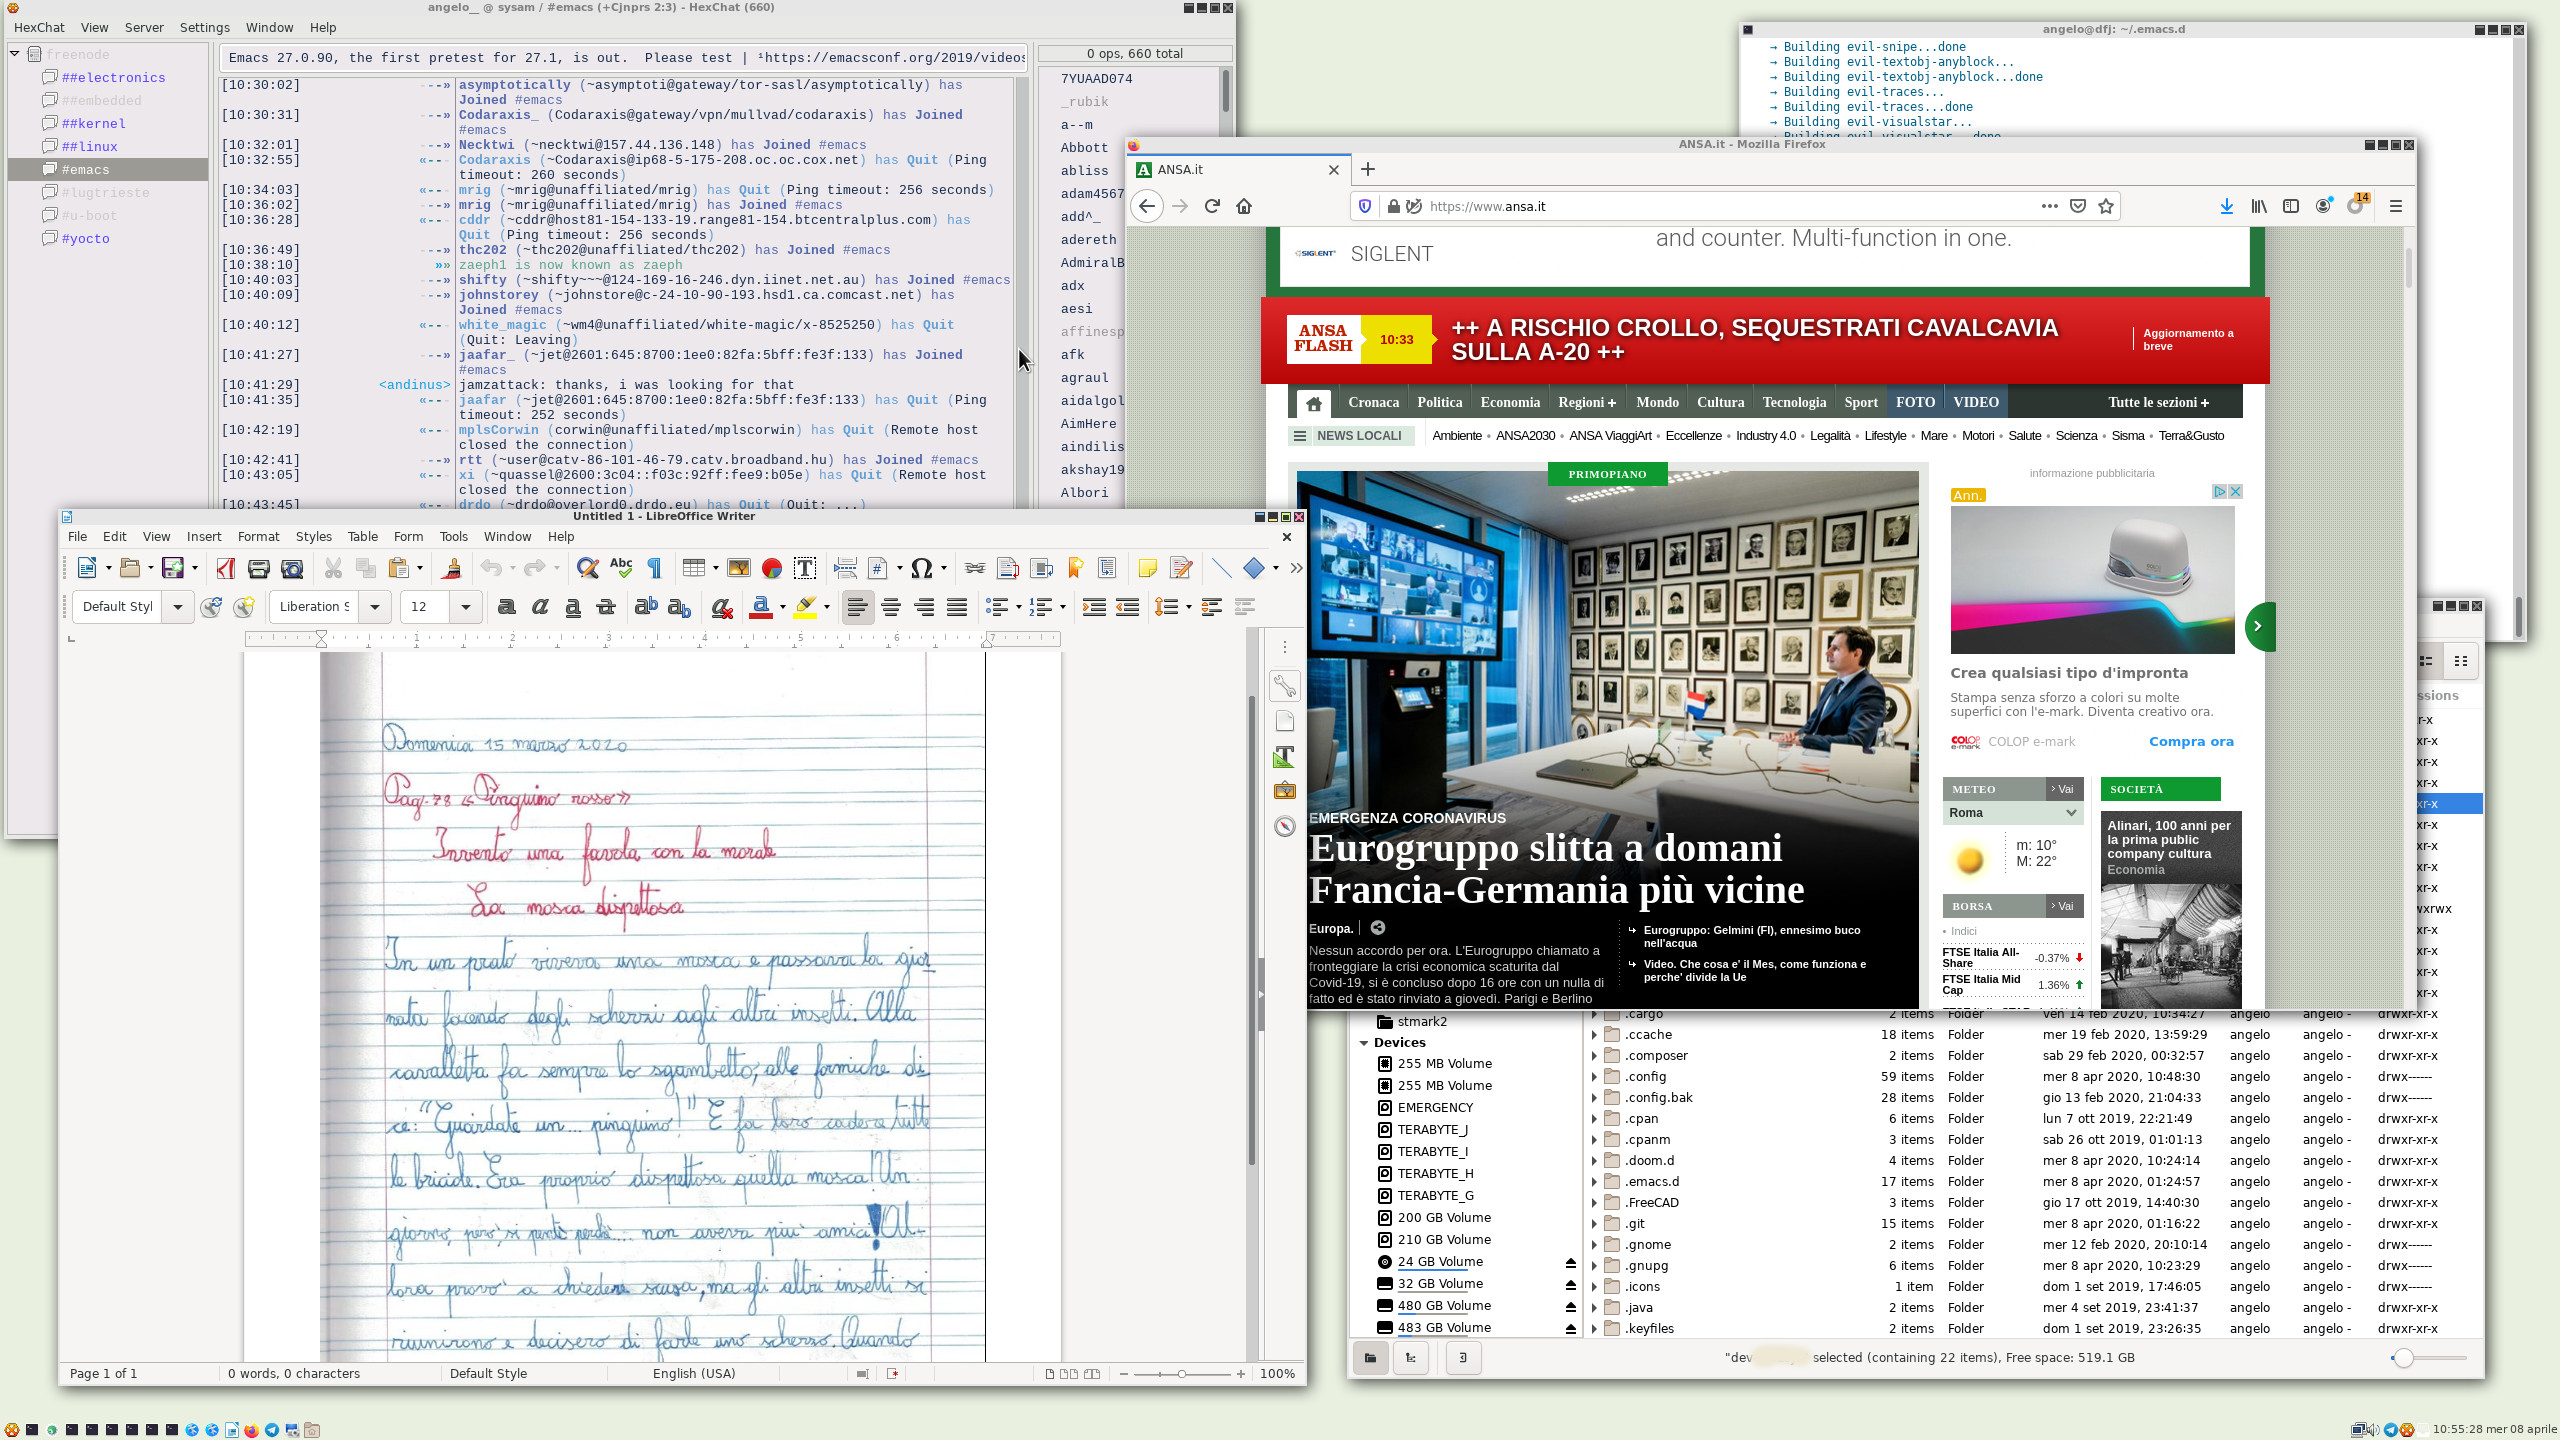Click the Insert Chart icon
The height and width of the screenshot is (1440, 2560).
point(771,568)
